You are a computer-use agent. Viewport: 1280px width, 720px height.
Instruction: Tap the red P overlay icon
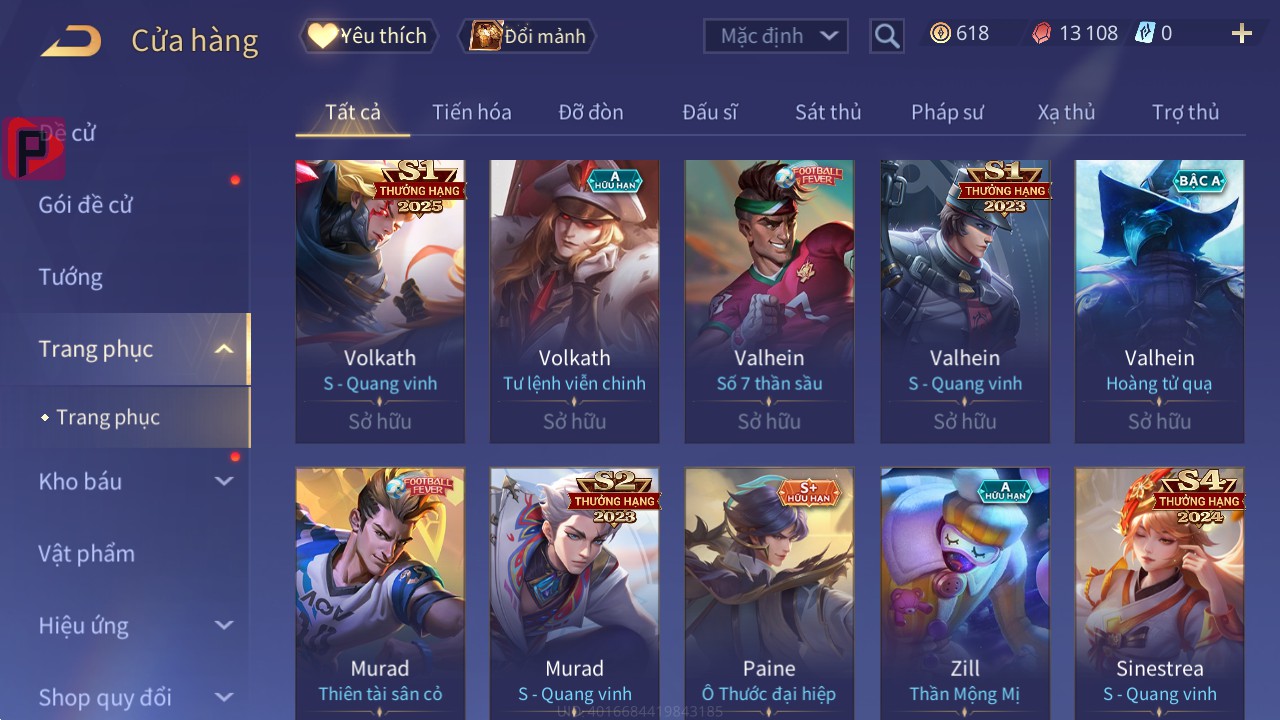(x=34, y=148)
